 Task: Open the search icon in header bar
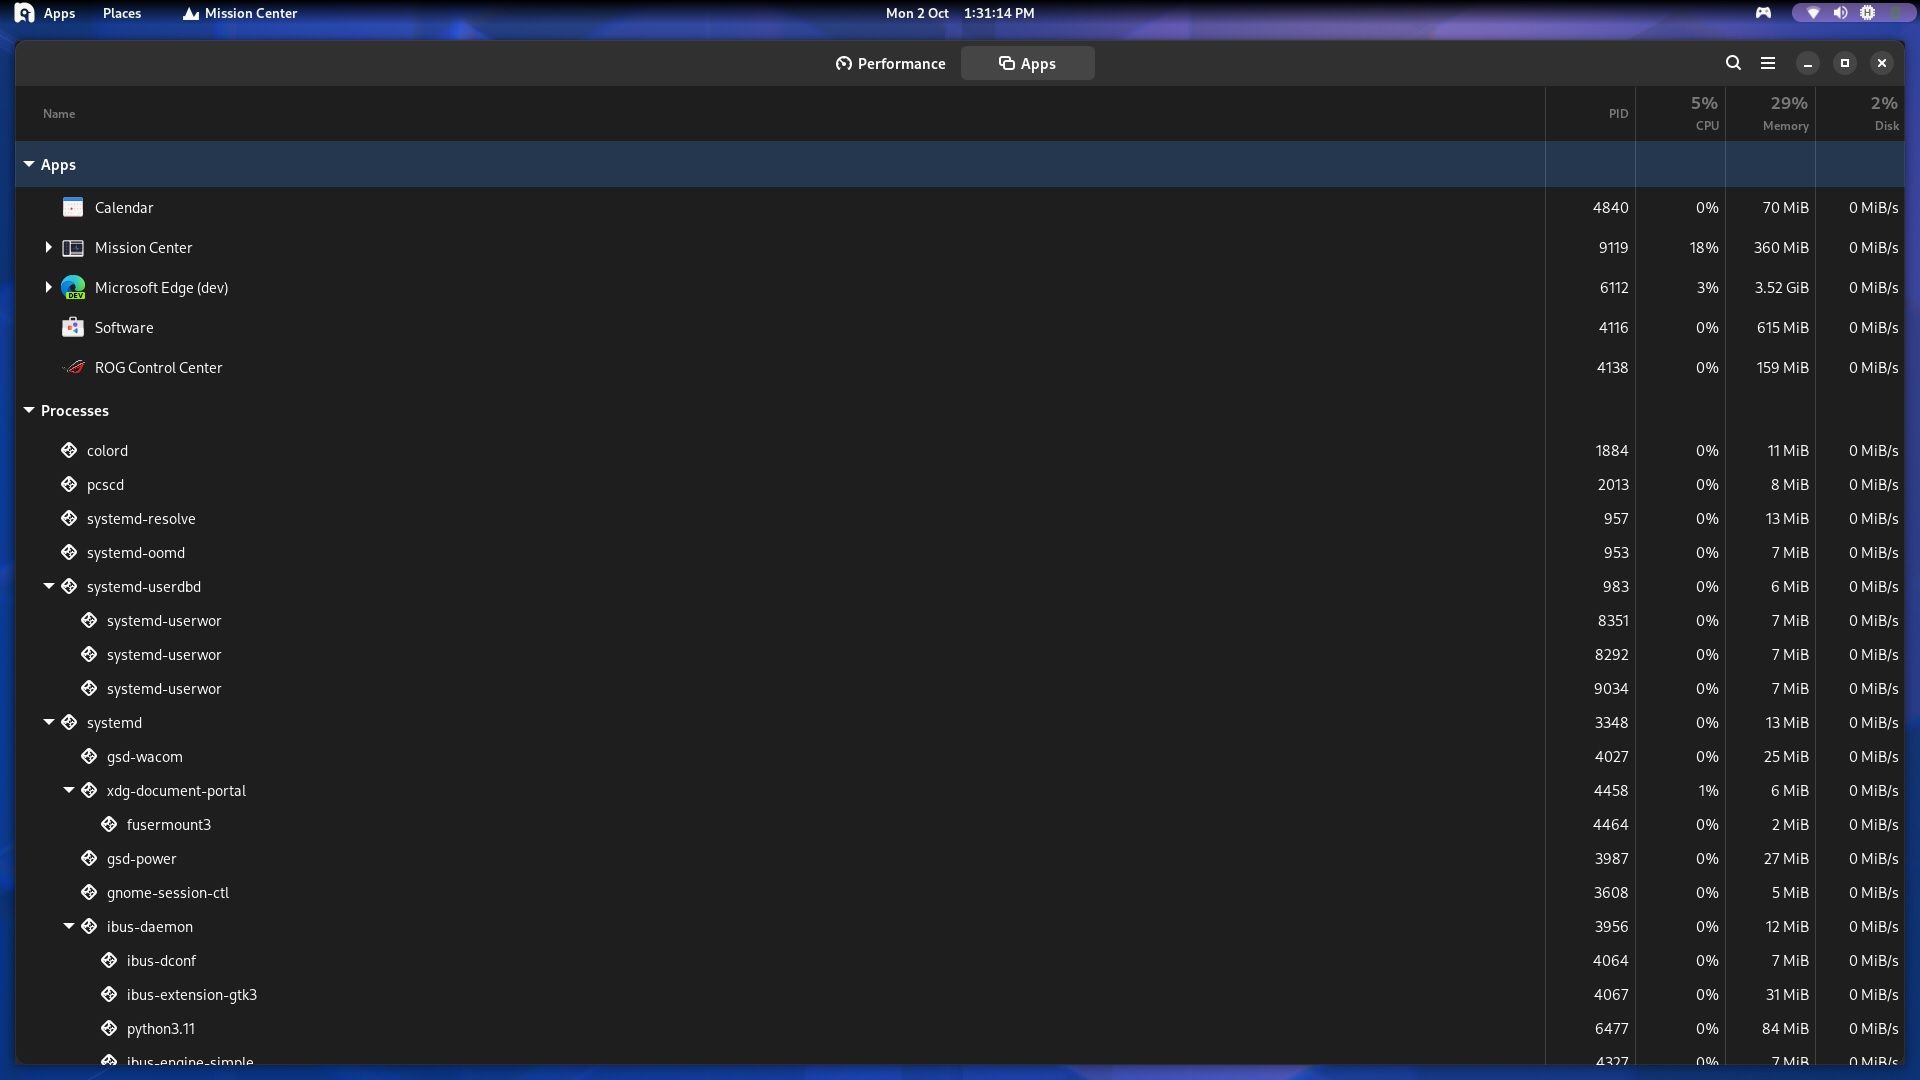pos(1733,63)
